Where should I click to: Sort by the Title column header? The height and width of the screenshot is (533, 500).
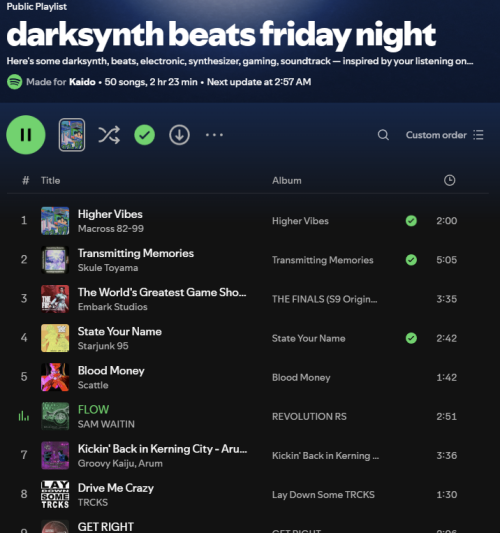tap(50, 180)
